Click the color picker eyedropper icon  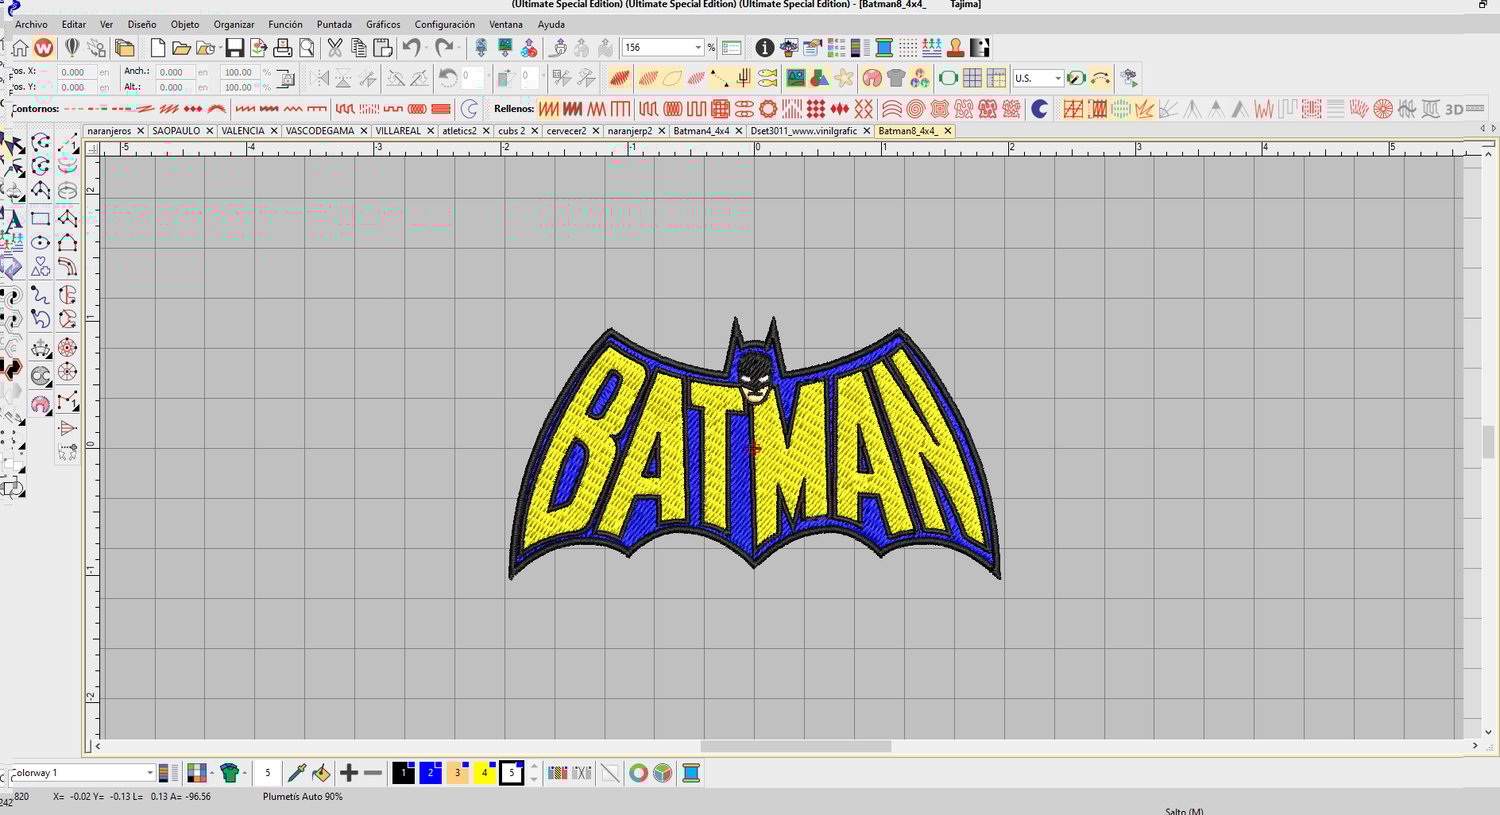pyautogui.click(x=297, y=773)
